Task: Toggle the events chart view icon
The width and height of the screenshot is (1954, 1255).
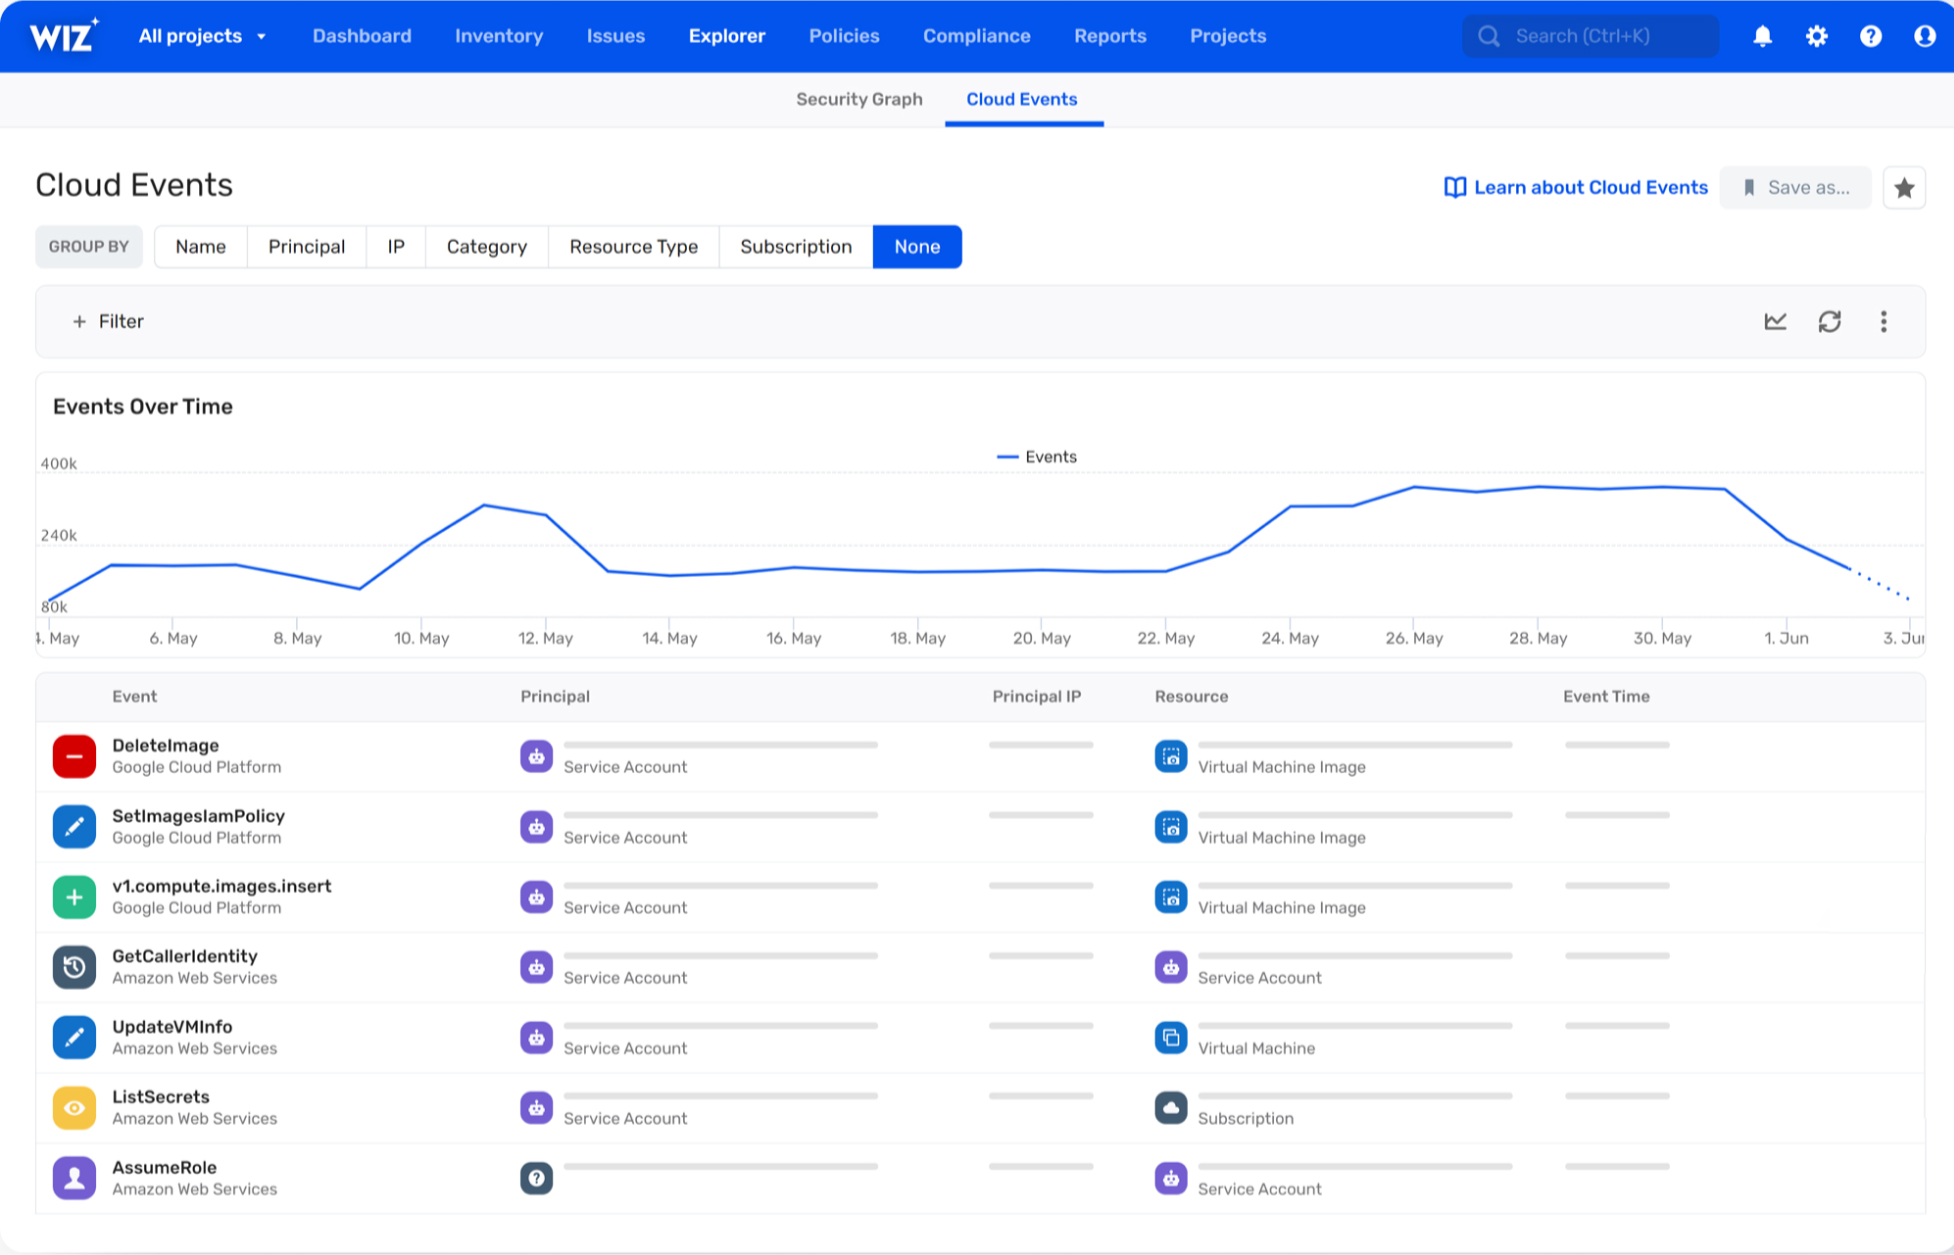Action: tap(1775, 321)
